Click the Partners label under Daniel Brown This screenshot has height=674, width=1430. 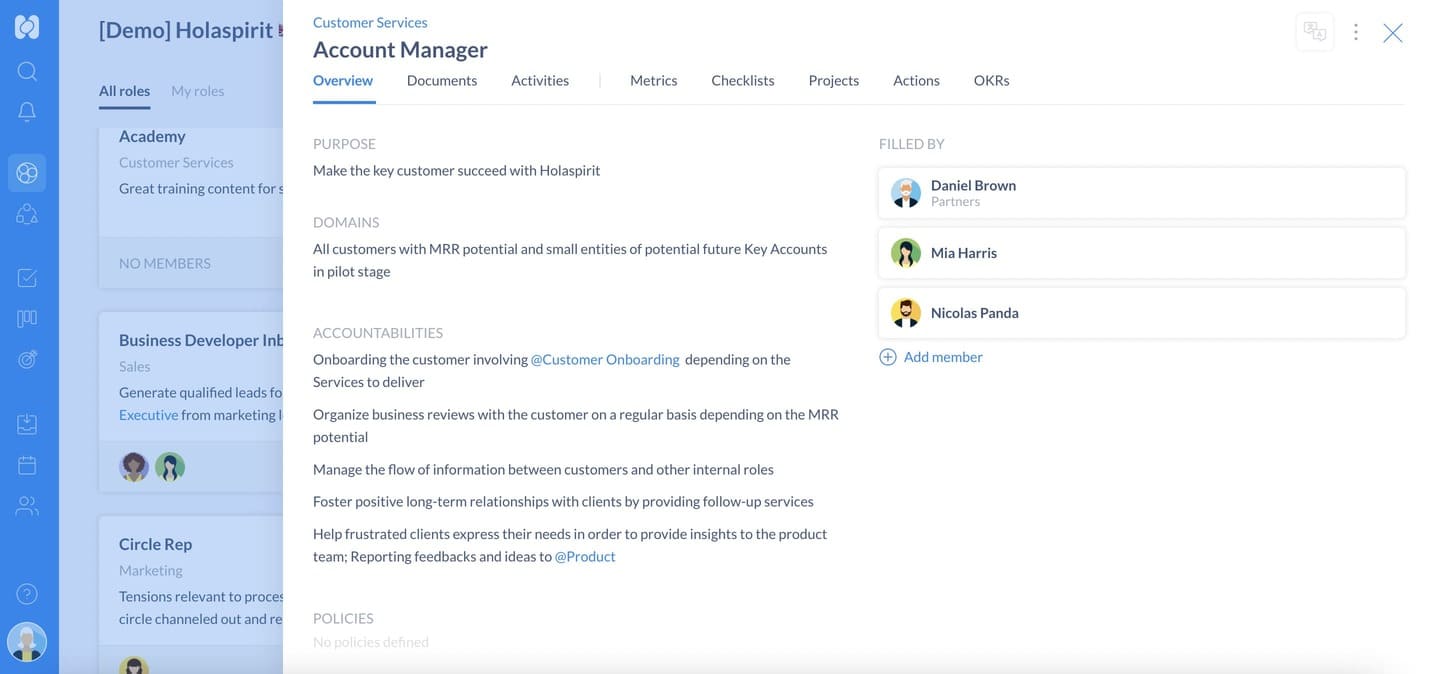click(955, 201)
